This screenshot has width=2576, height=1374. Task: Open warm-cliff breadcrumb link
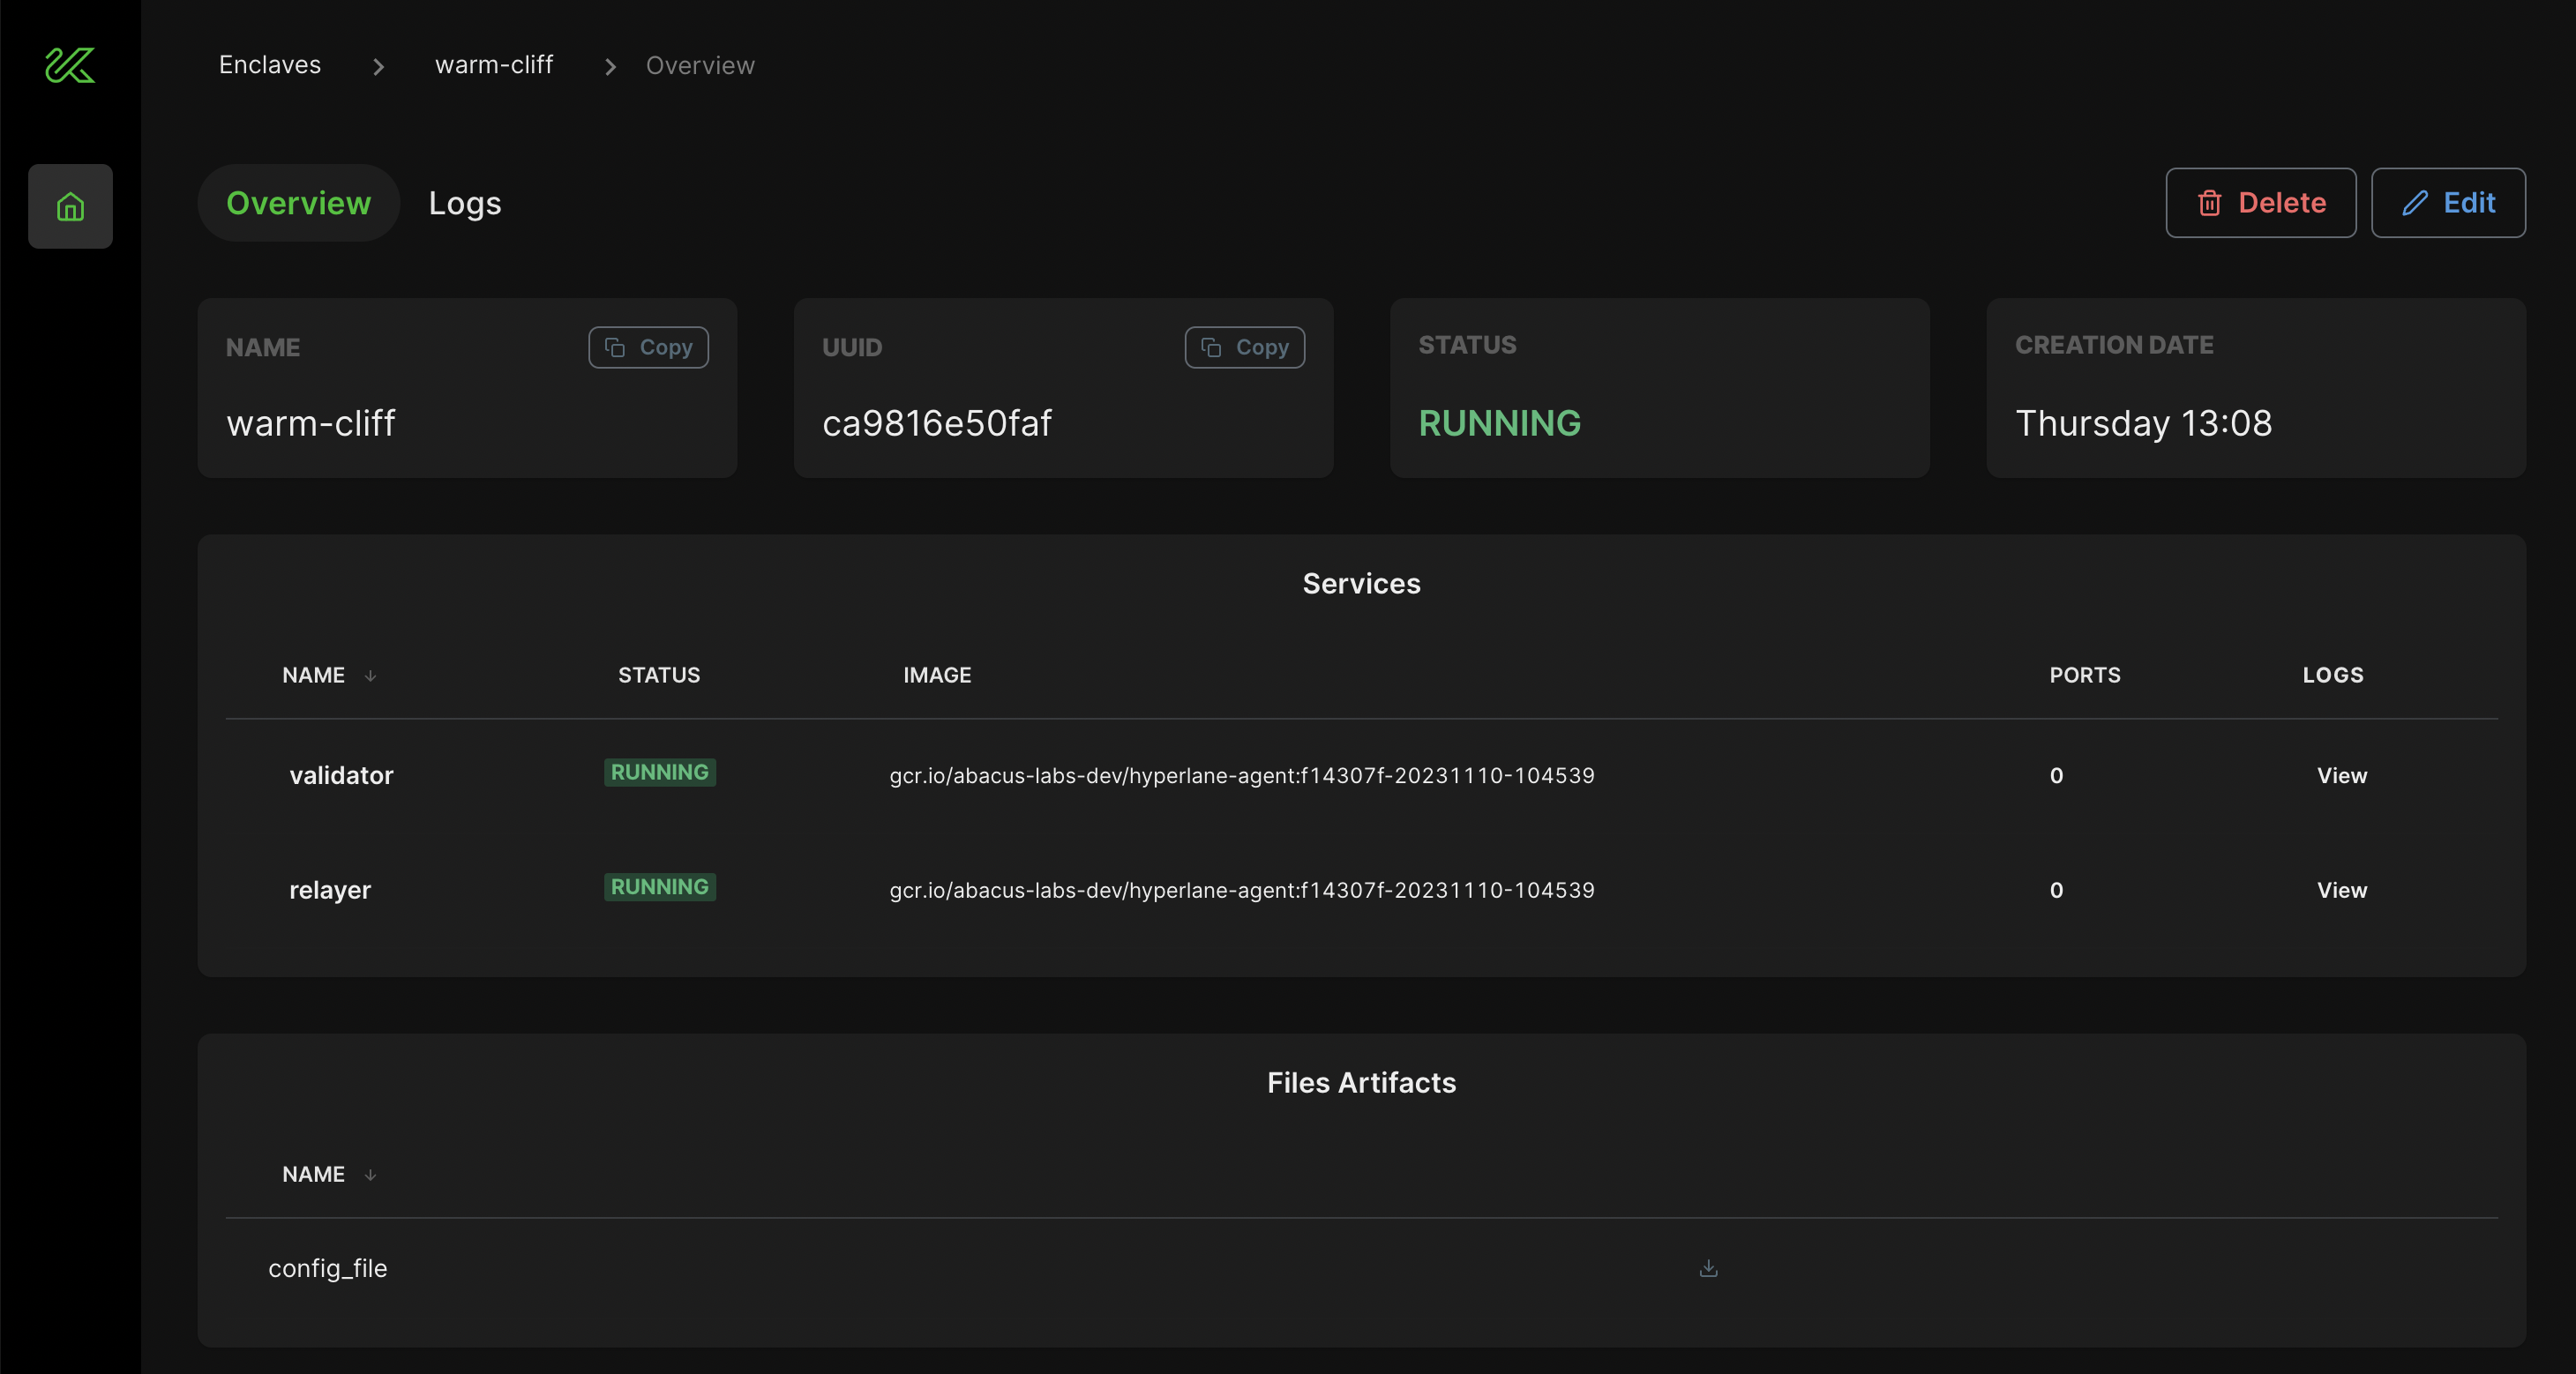click(494, 65)
